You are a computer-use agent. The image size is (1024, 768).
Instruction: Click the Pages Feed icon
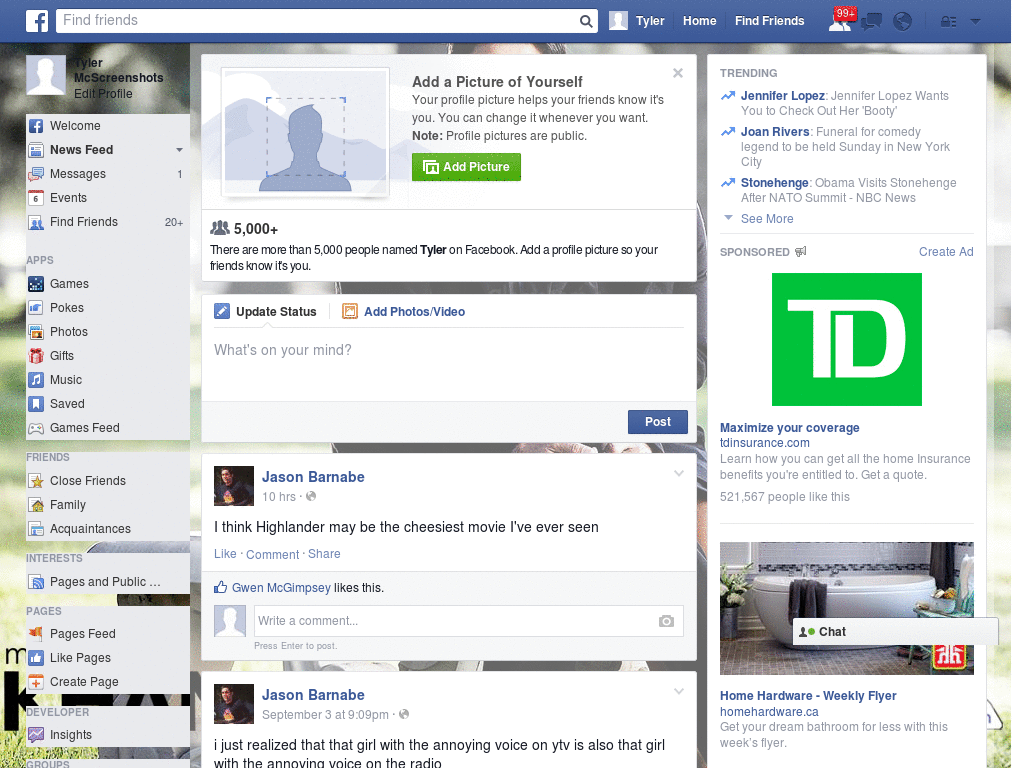[x=36, y=633]
